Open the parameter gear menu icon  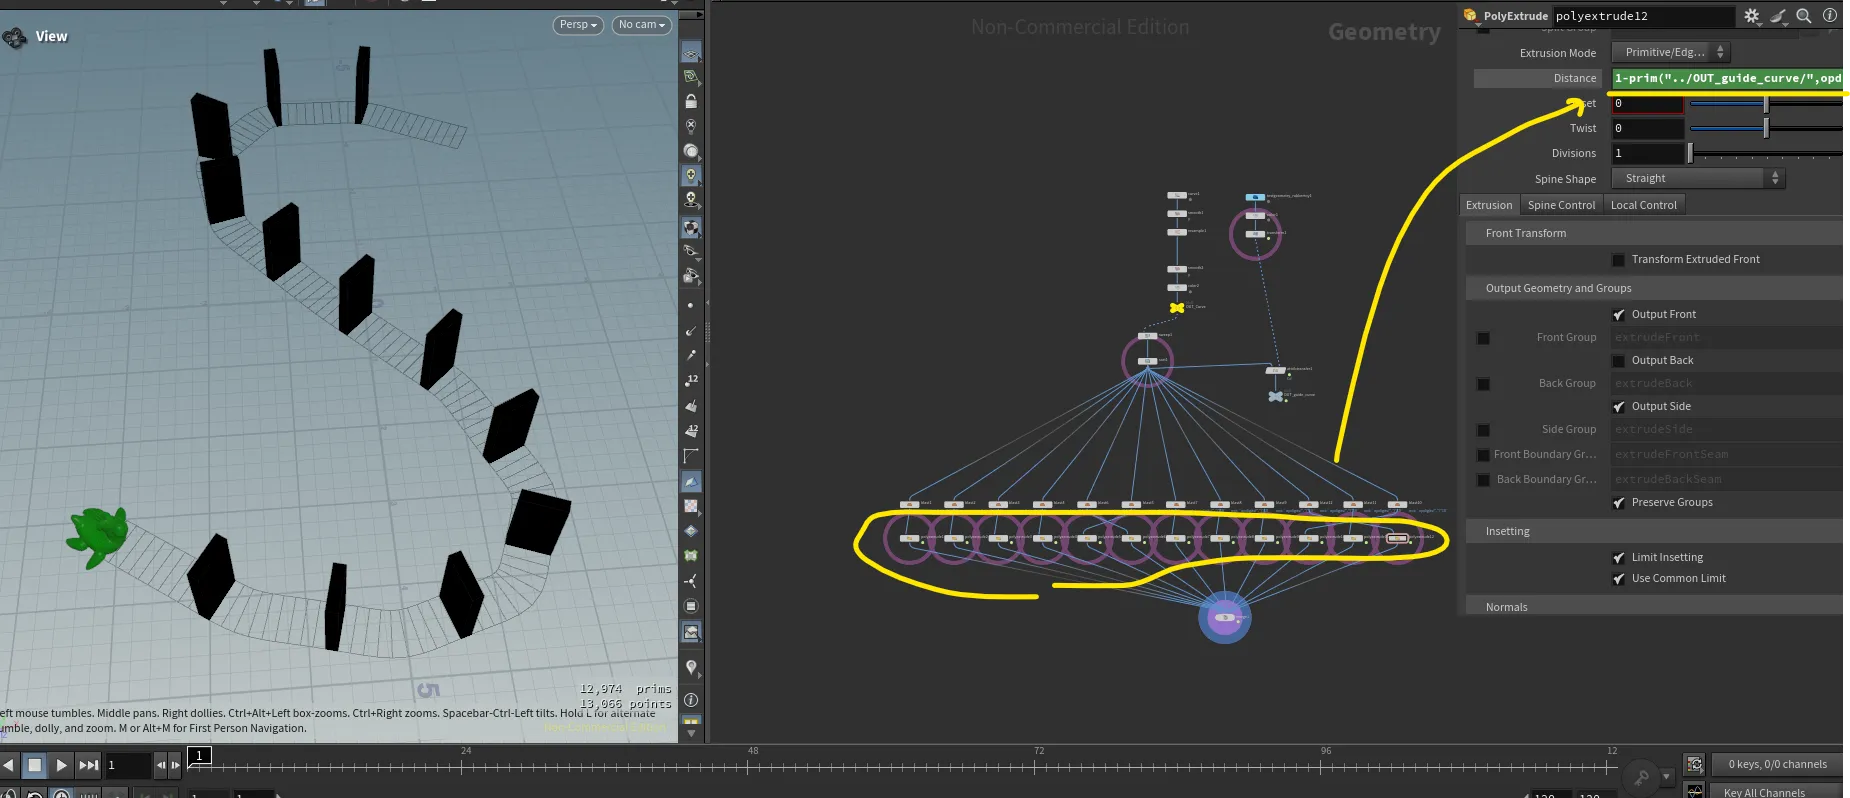1752,16
